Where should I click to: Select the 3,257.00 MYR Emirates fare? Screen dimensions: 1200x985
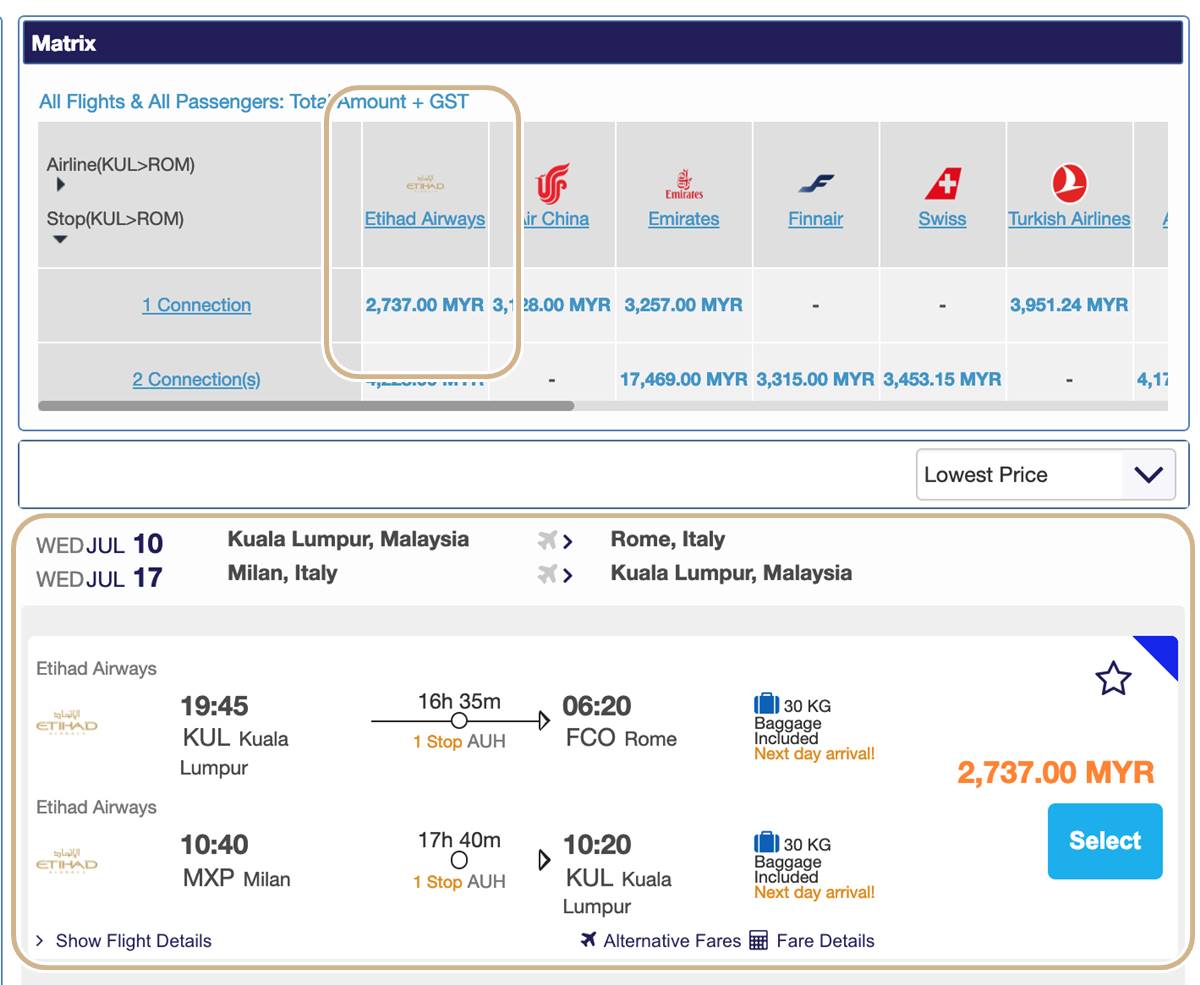coord(684,305)
